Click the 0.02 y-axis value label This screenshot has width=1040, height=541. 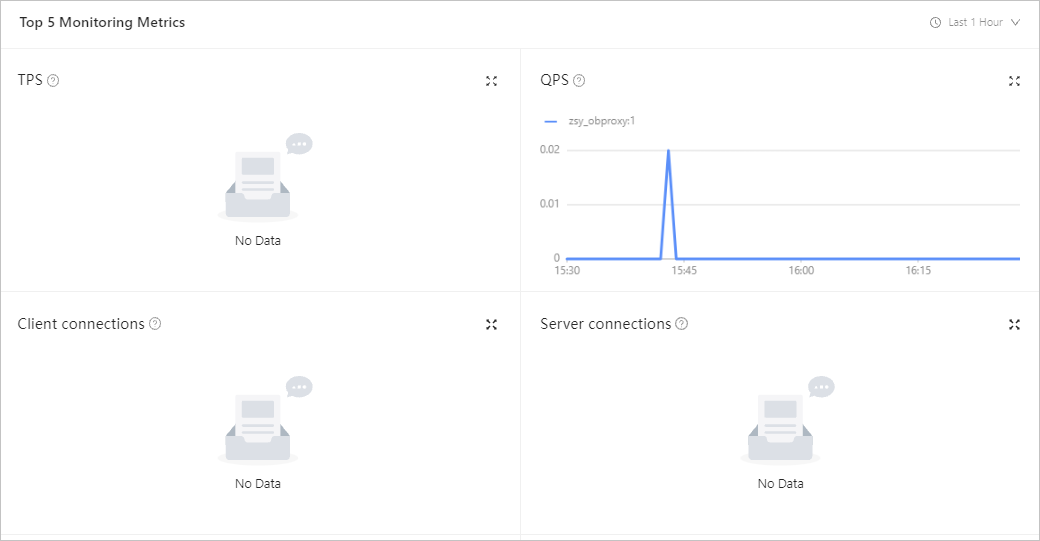pos(549,150)
